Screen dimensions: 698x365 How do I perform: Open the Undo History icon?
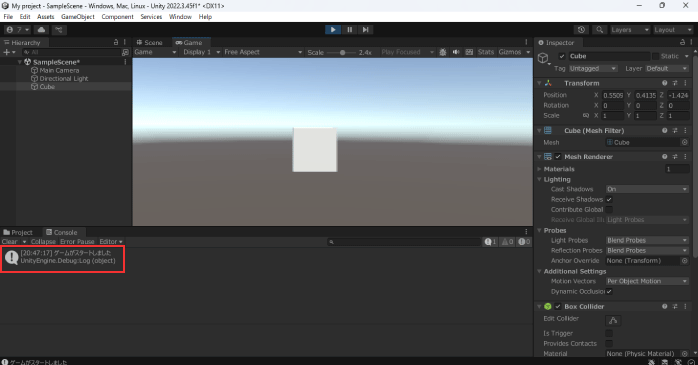click(x=581, y=29)
